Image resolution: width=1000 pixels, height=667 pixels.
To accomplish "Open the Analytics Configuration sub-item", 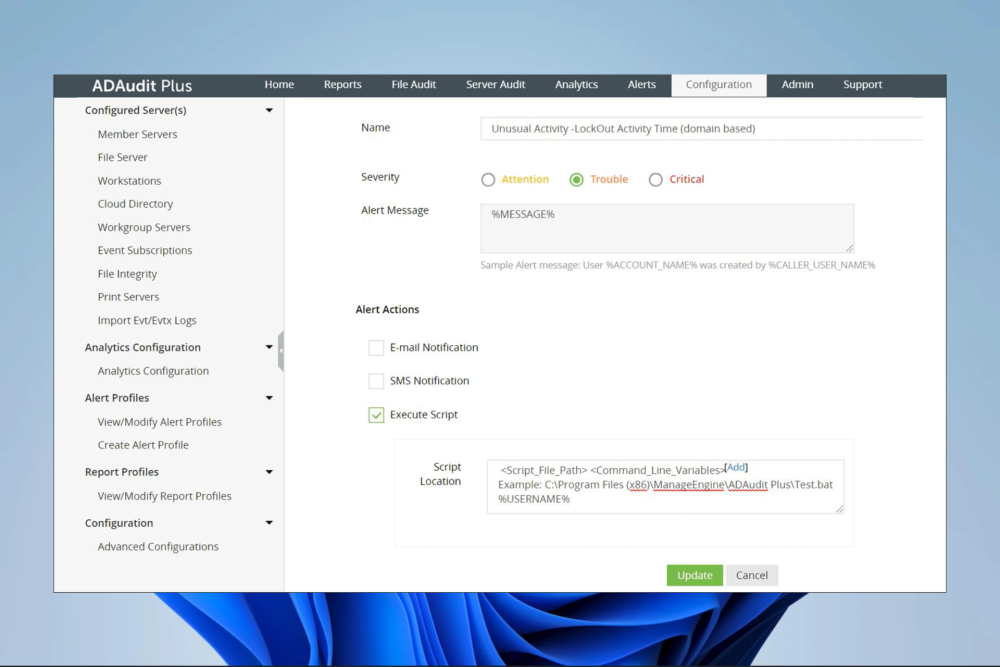I will pos(153,370).
